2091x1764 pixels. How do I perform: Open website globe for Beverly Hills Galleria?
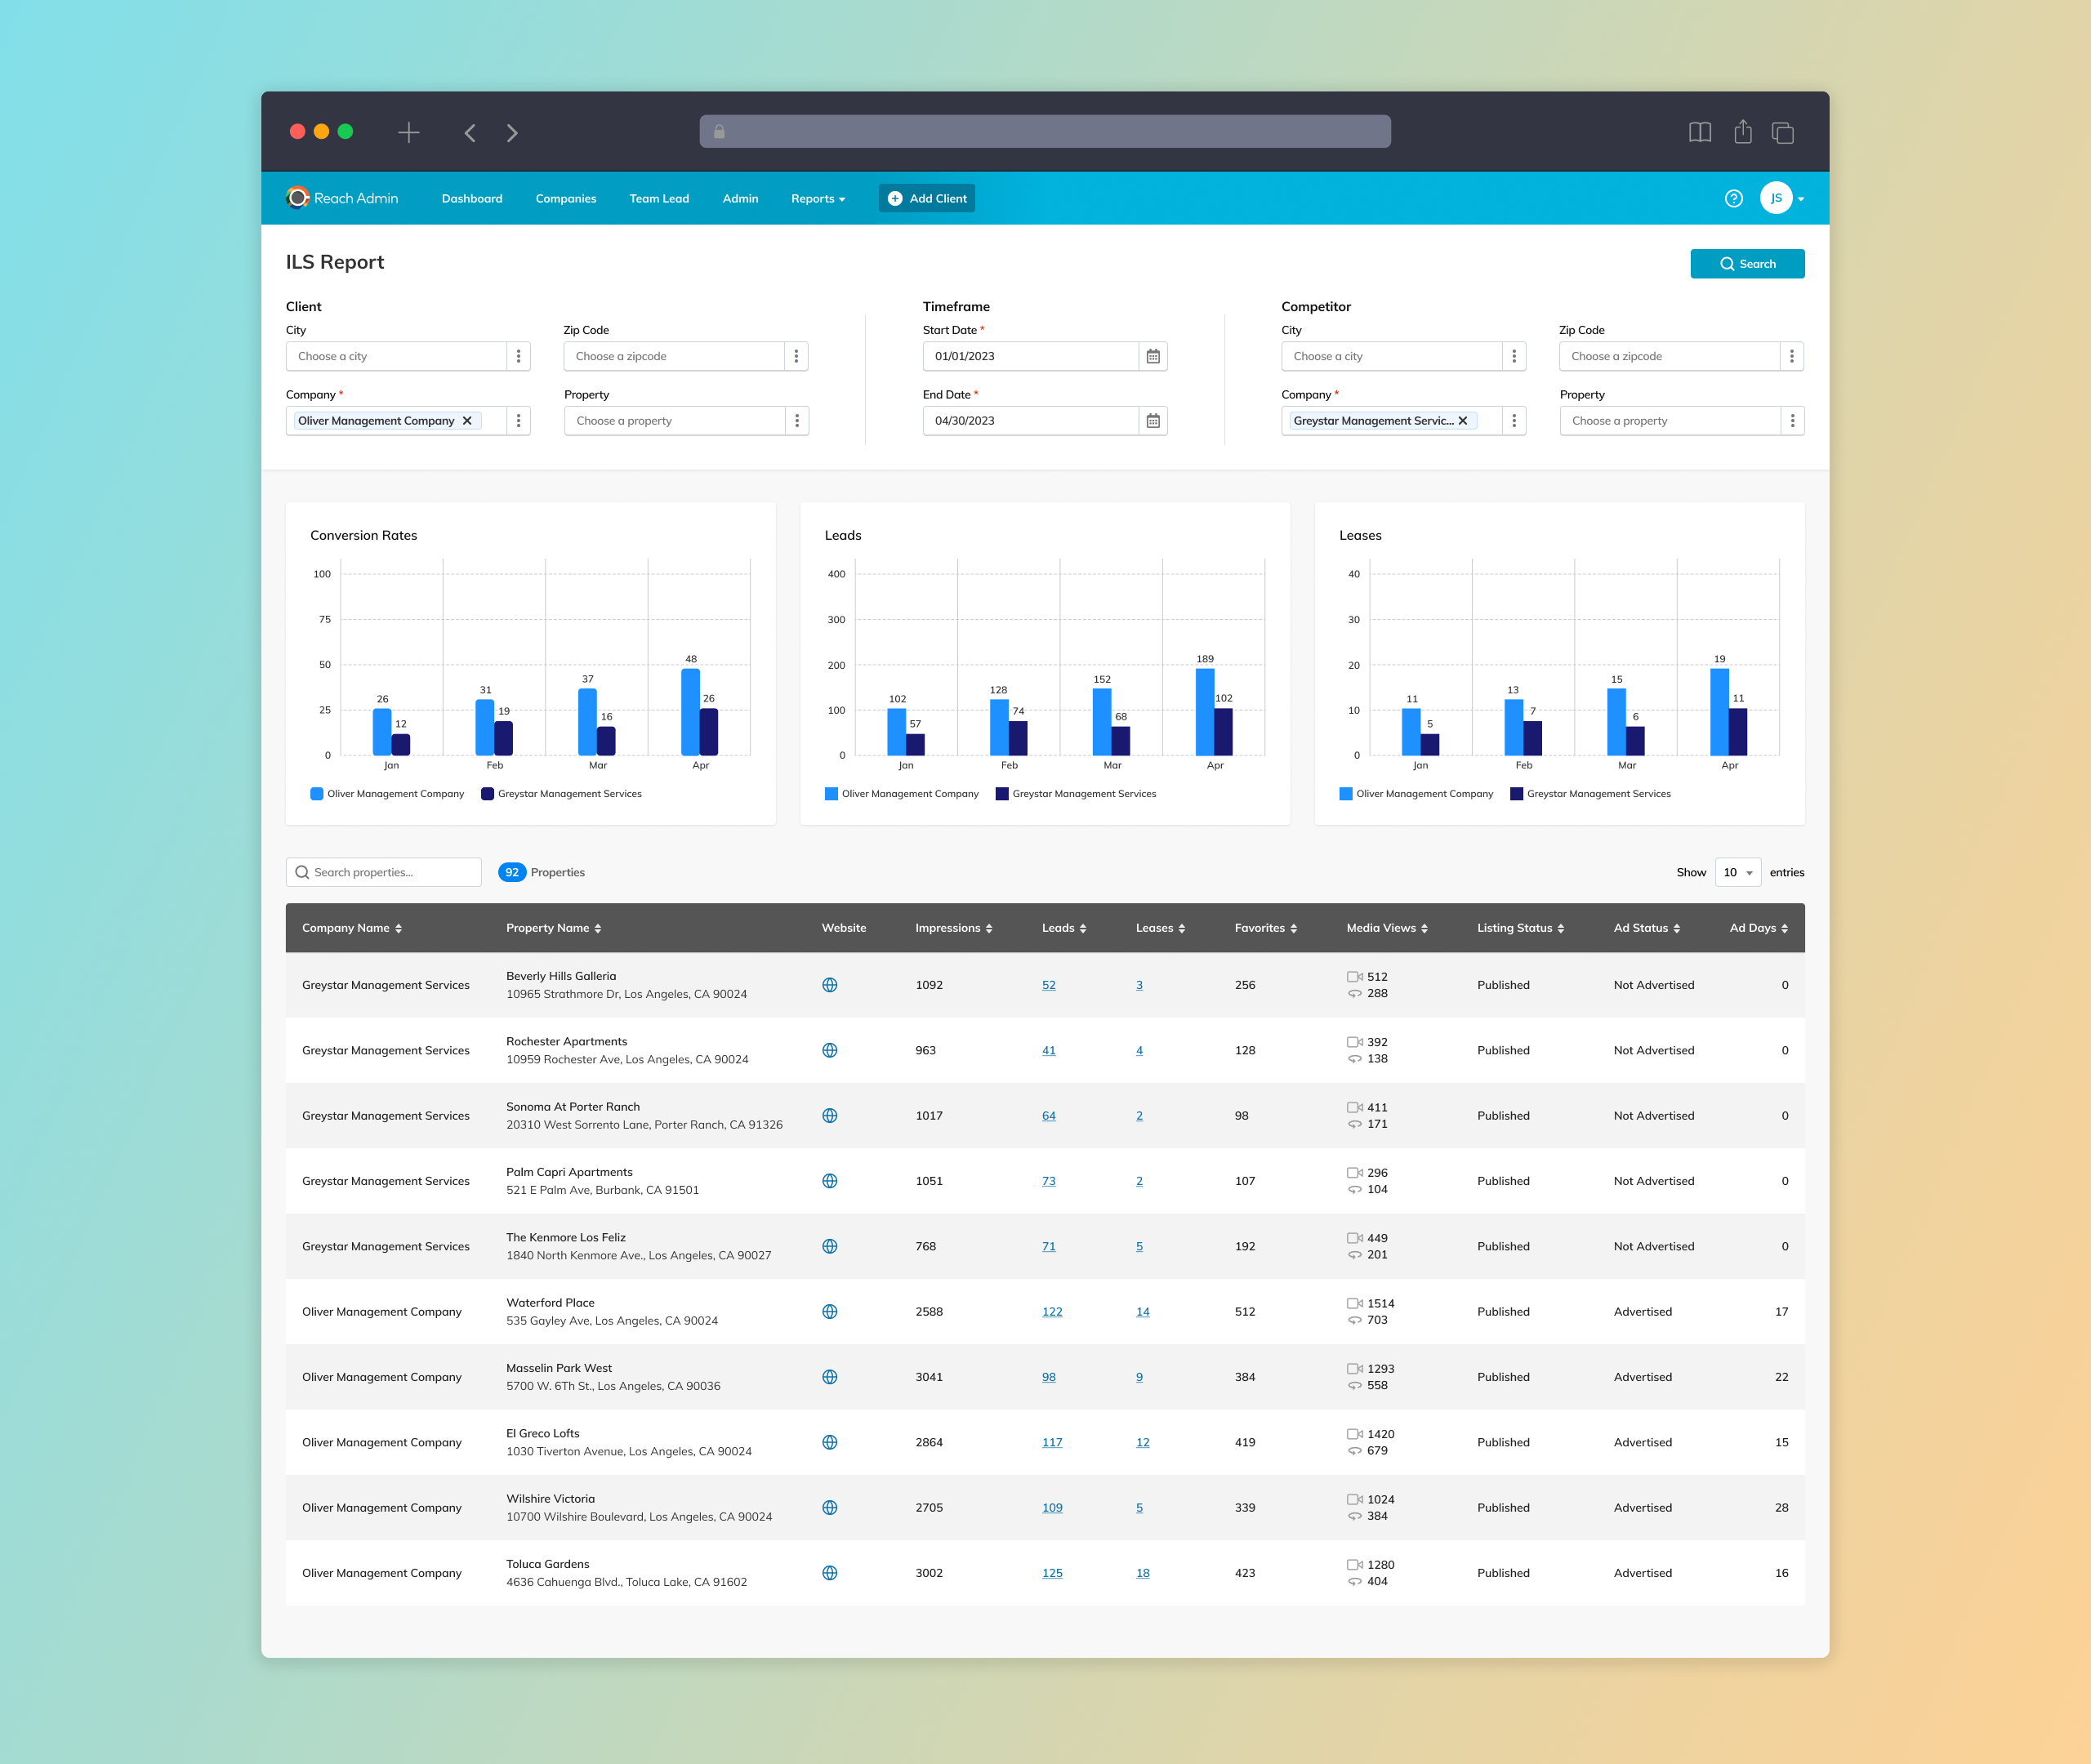(x=829, y=985)
